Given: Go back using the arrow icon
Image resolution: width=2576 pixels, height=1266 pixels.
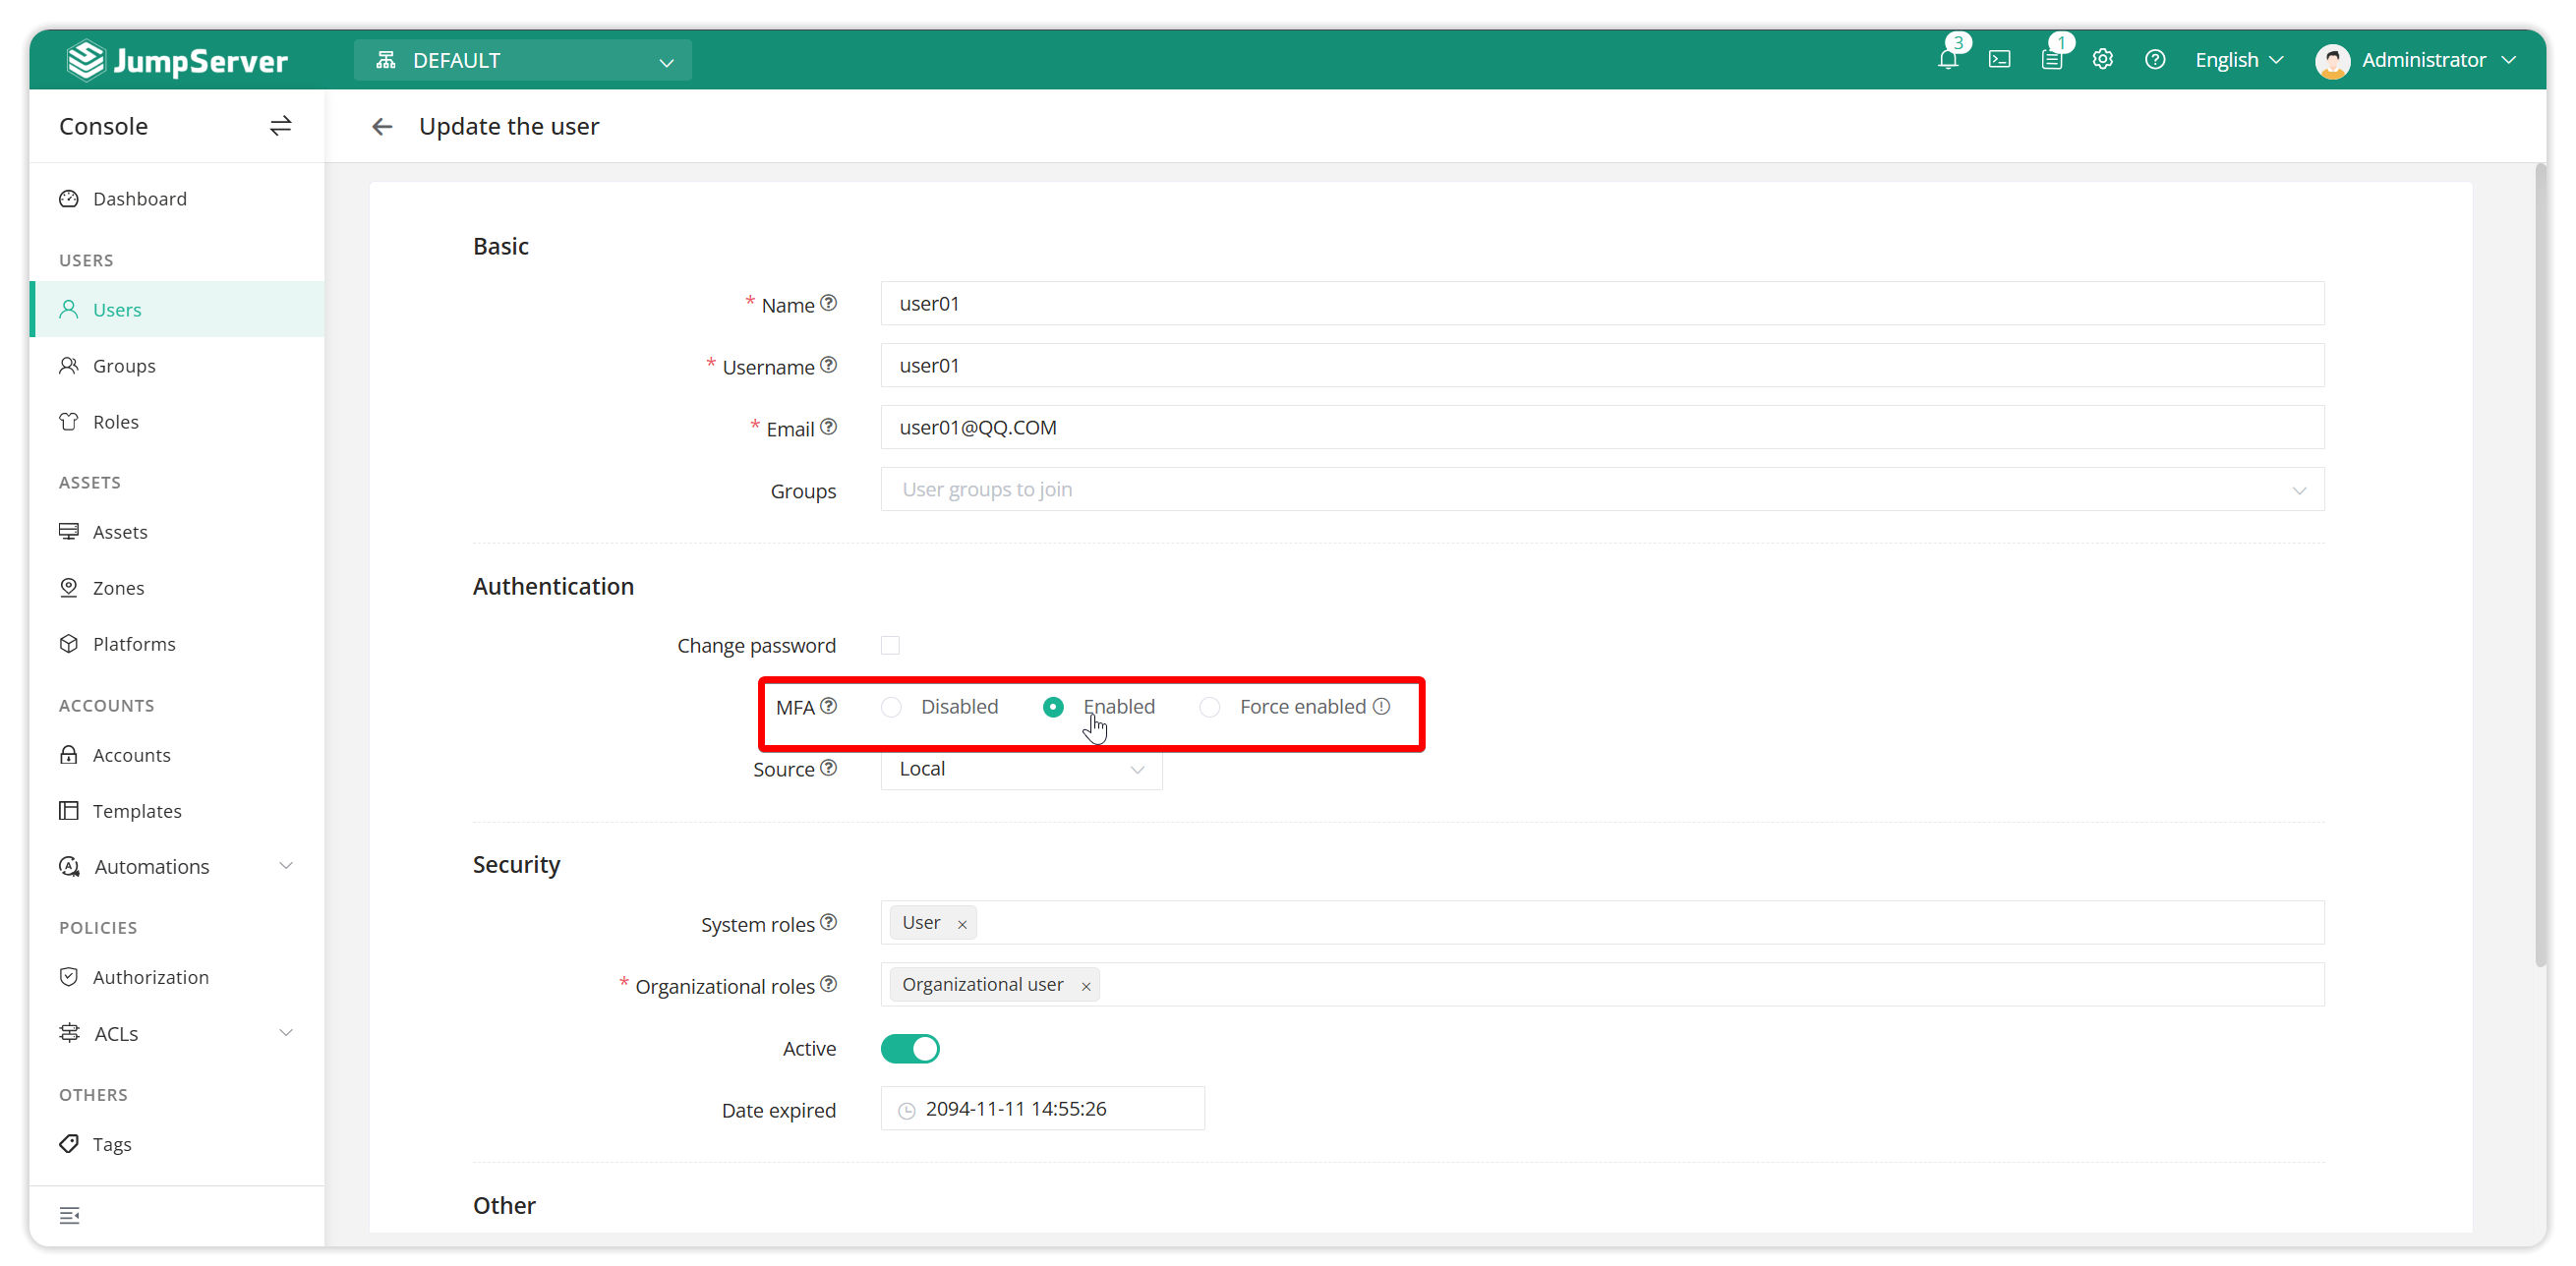Looking at the screenshot, I should click(x=382, y=127).
